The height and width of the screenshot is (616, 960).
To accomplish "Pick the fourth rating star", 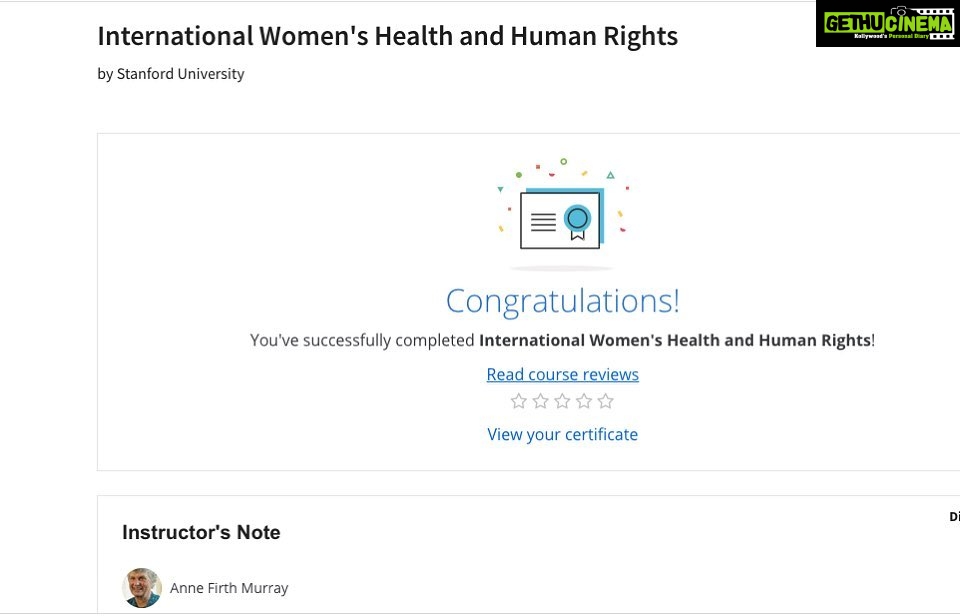I will click(x=584, y=402).
